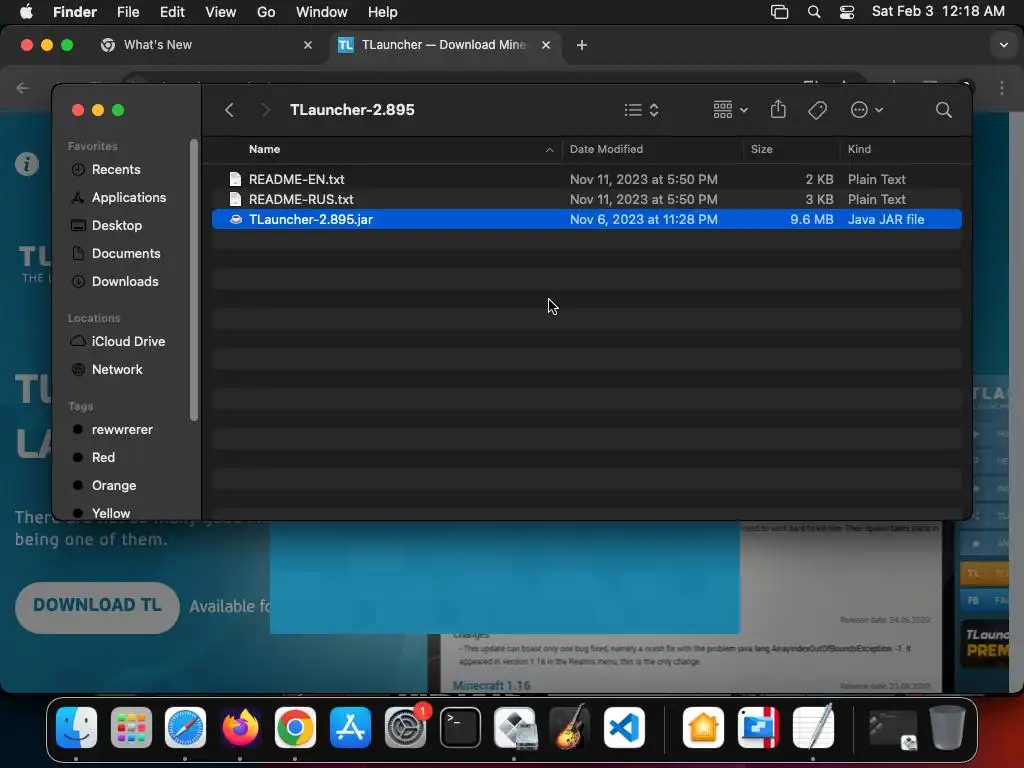The width and height of the screenshot is (1024, 768).
Task: Open Launchpad from the Dock
Action: pos(131,728)
